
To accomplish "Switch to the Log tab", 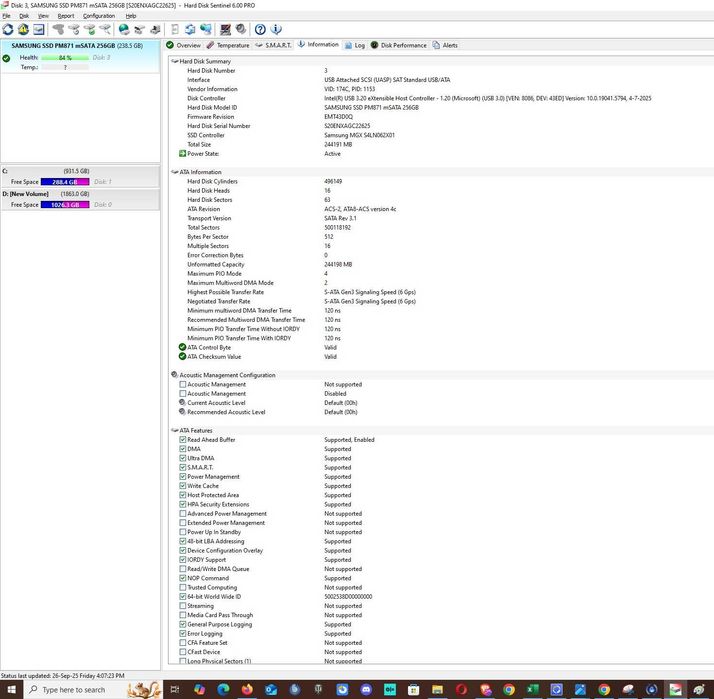I will 355,45.
